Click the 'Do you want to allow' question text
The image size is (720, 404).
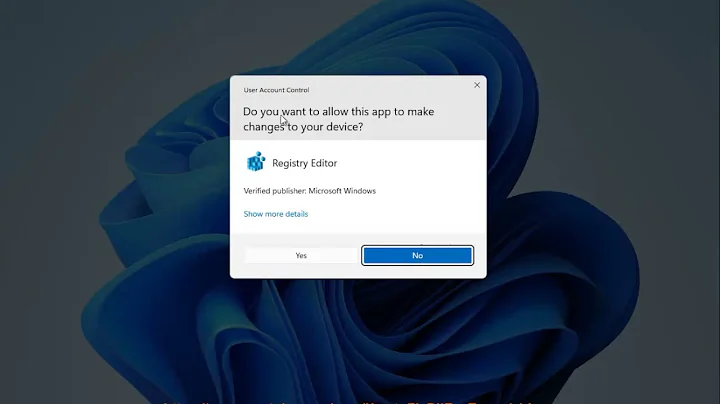coord(338,119)
